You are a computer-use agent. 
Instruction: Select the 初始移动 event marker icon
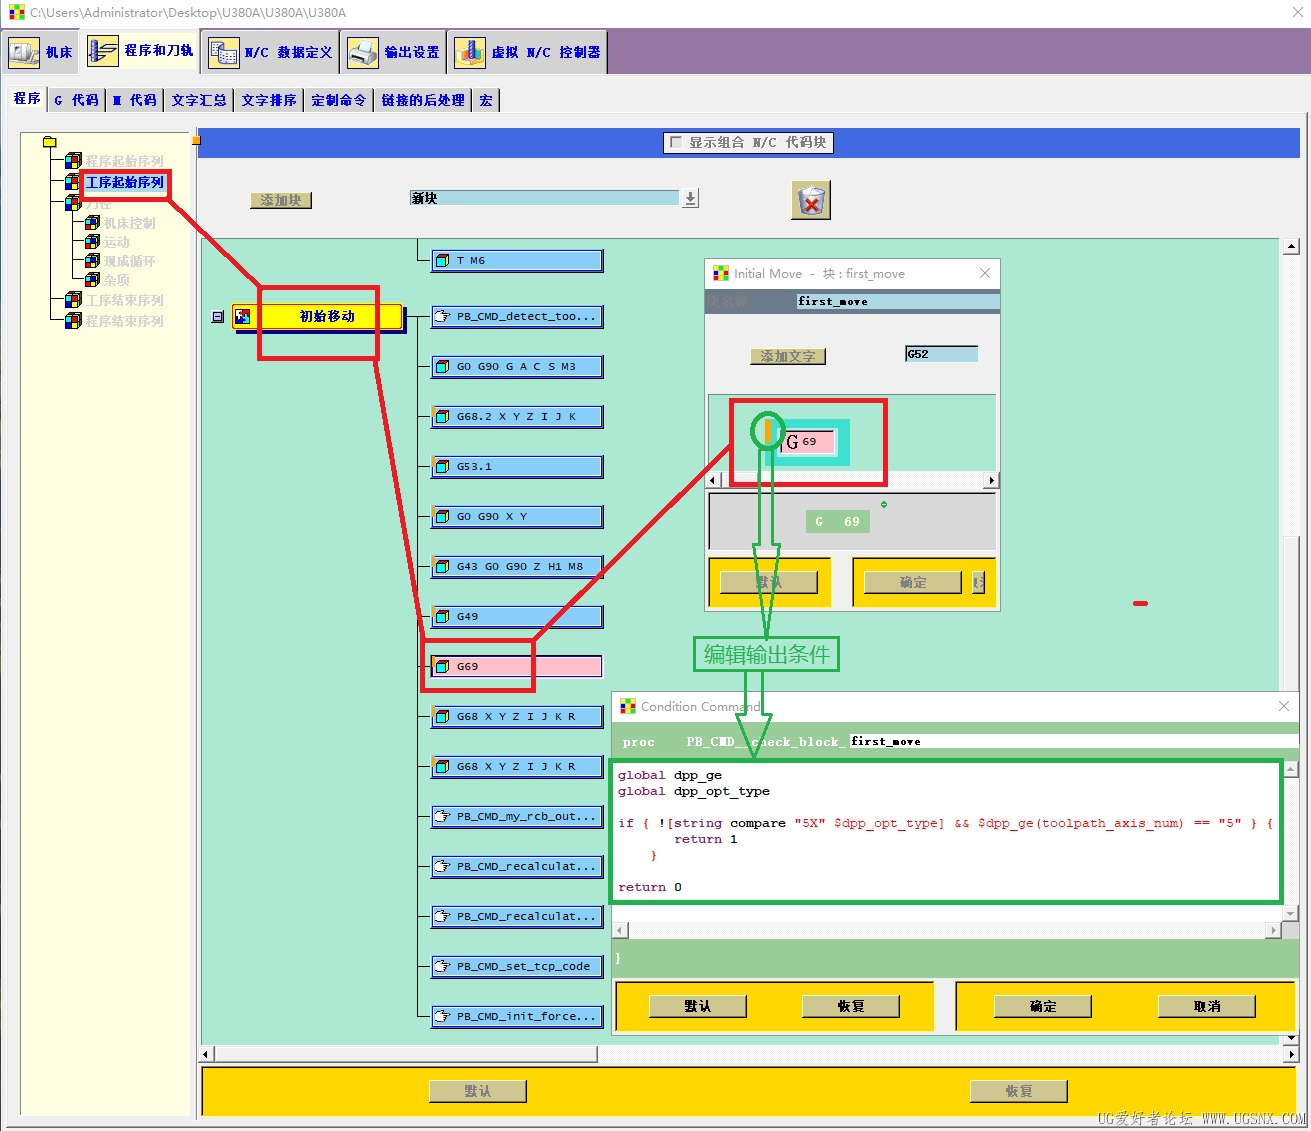(242, 317)
